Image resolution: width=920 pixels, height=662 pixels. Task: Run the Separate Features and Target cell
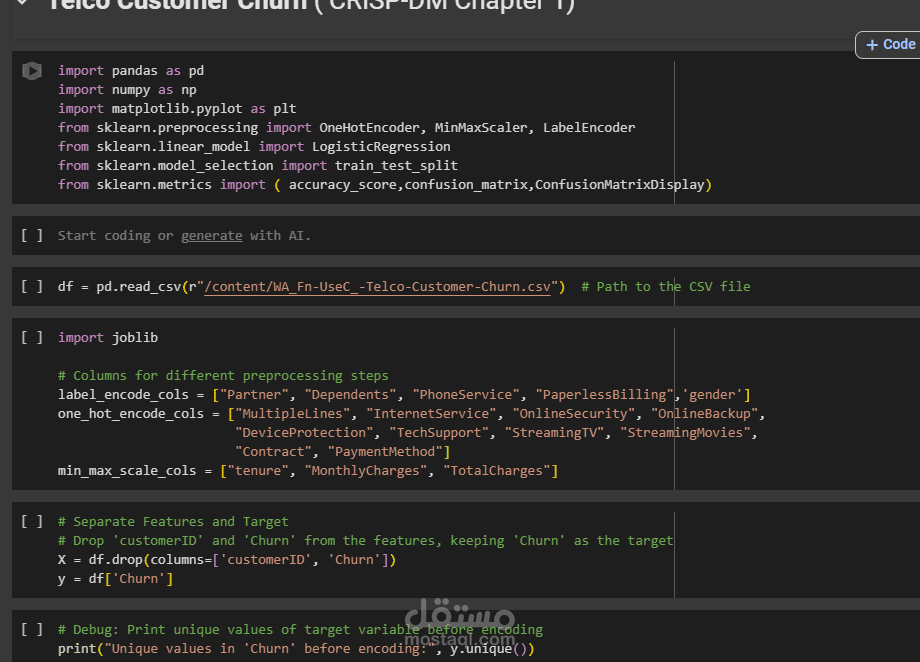click(32, 522)
